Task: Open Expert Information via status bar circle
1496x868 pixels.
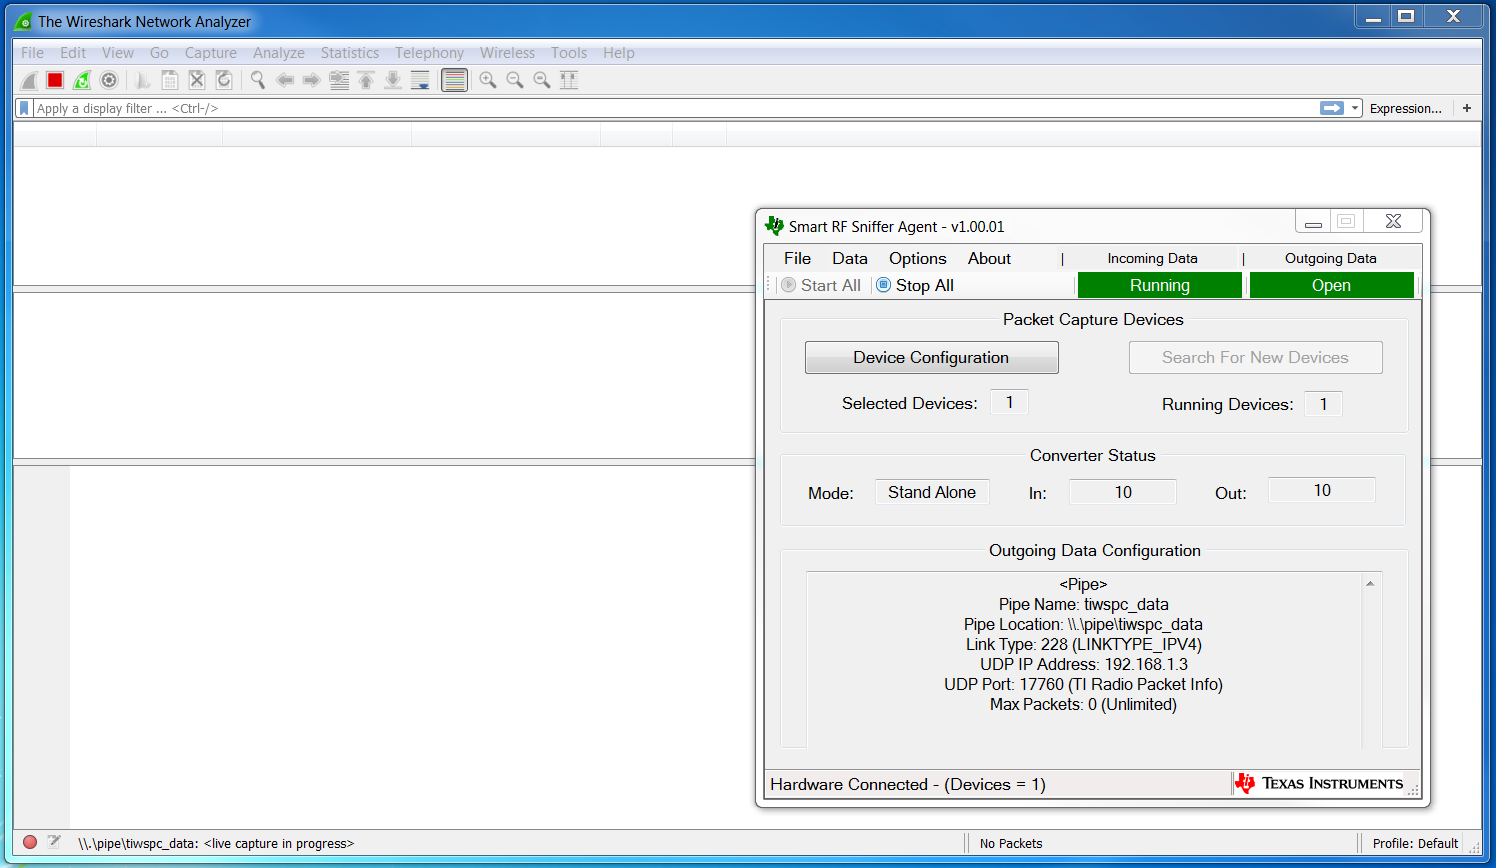Action: 29,843
